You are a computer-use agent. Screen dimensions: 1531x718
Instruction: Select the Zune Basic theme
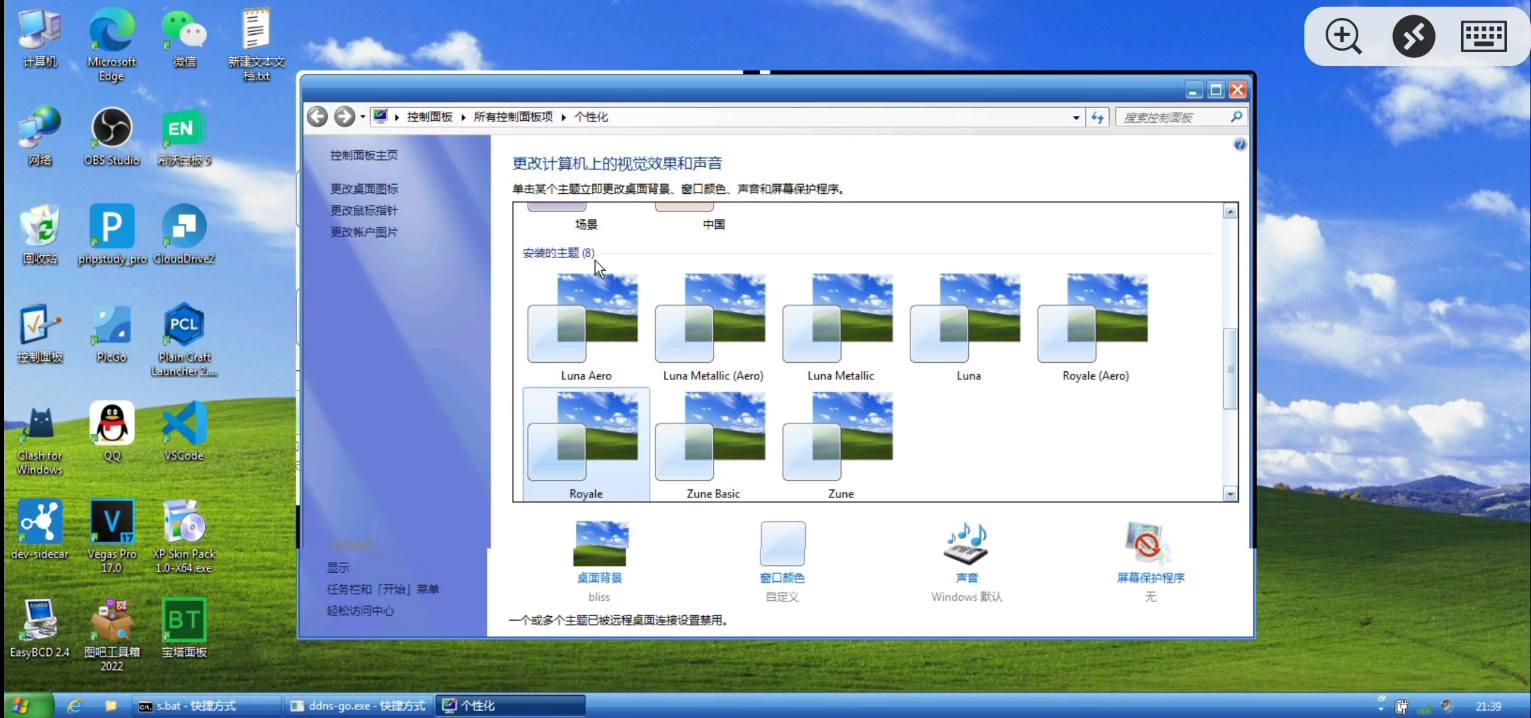pos(713,444)
